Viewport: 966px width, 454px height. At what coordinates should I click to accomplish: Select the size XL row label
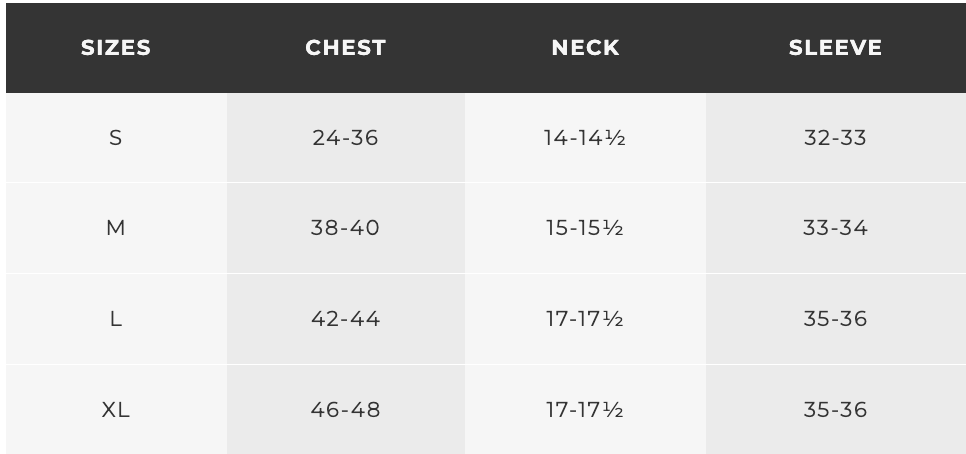pos(116,410)
